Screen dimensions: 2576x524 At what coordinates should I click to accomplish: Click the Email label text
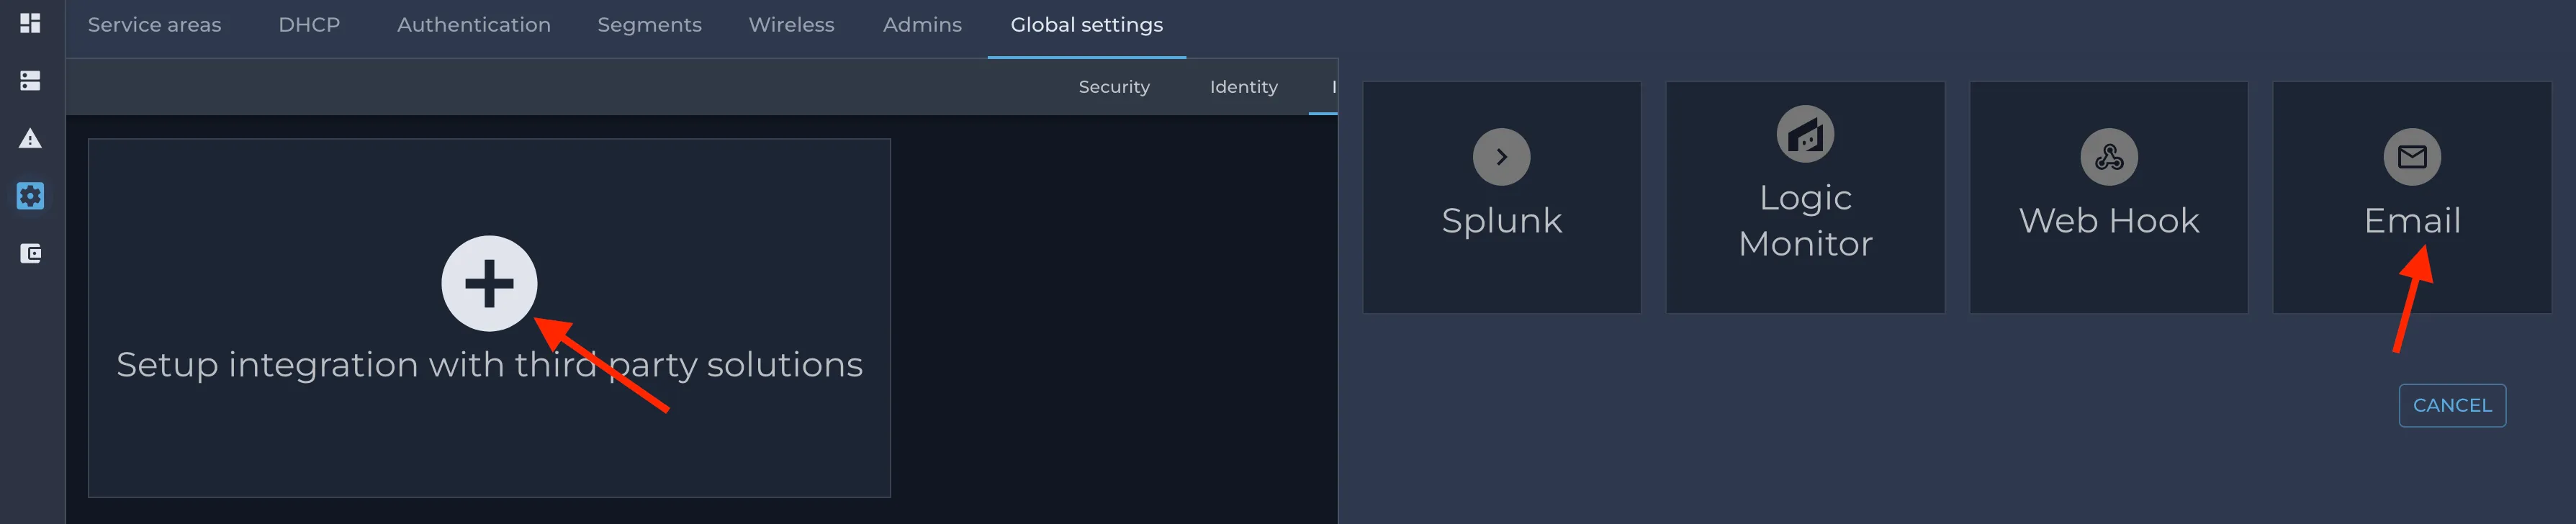2412,221
